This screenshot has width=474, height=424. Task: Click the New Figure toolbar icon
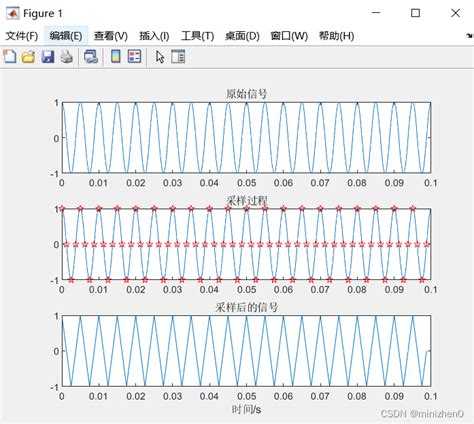[x=10, y=56]
